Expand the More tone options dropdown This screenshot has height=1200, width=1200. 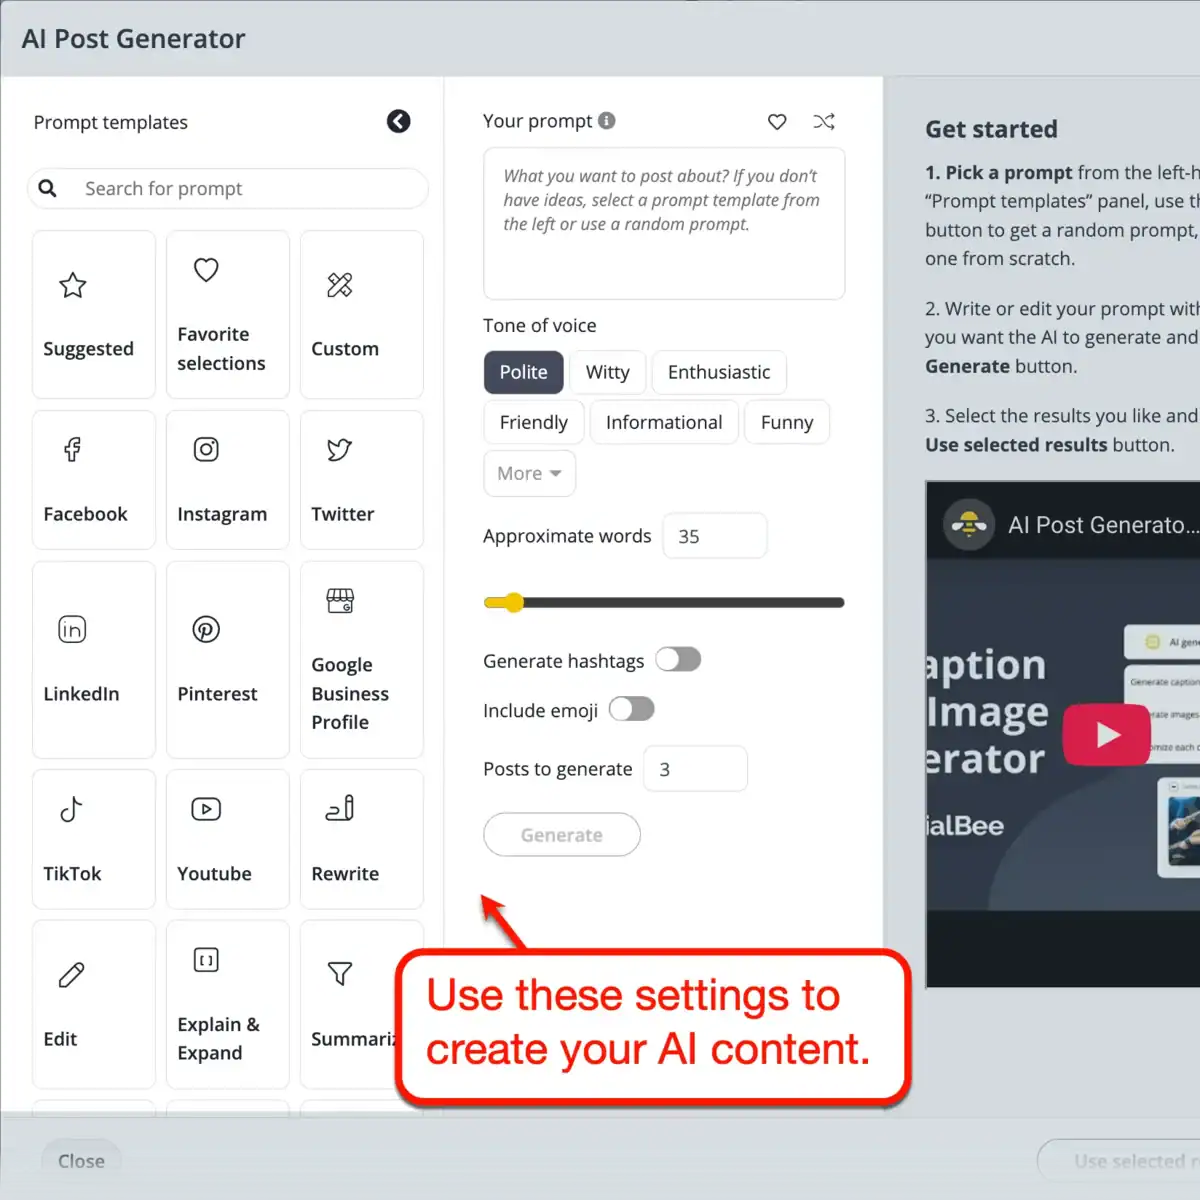529,473
